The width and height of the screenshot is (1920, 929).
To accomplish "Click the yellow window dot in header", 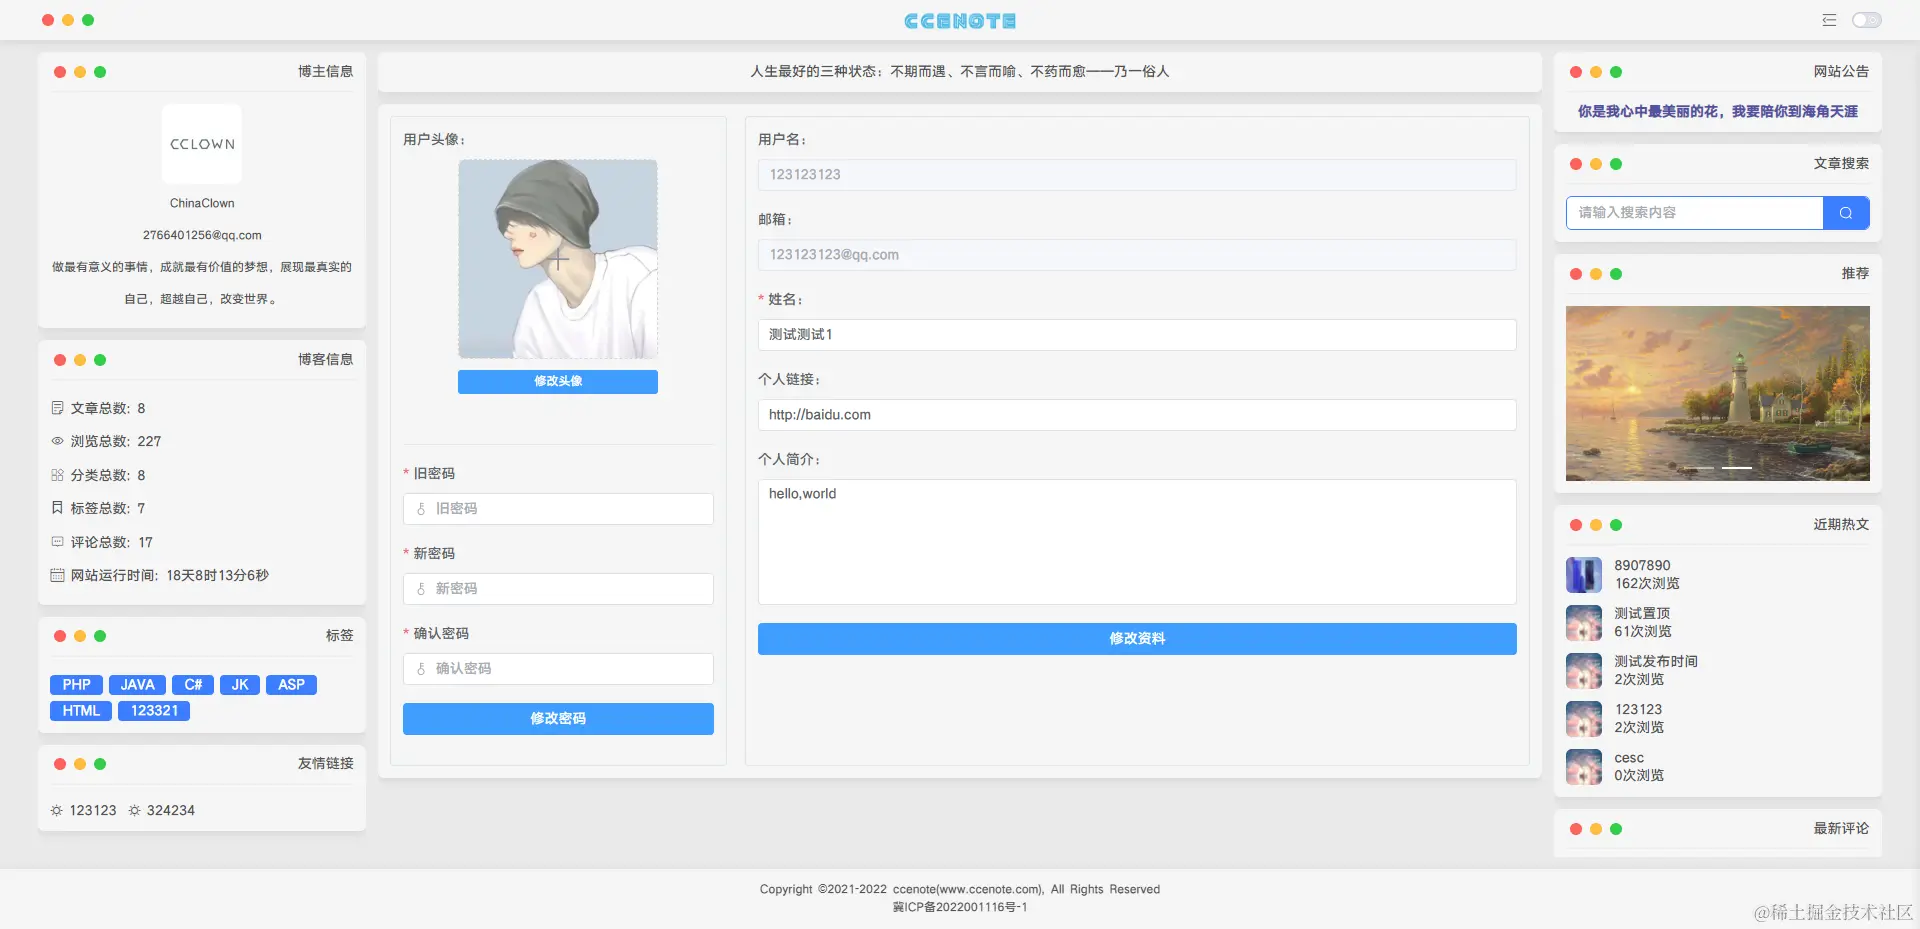I will pos(68,20).
